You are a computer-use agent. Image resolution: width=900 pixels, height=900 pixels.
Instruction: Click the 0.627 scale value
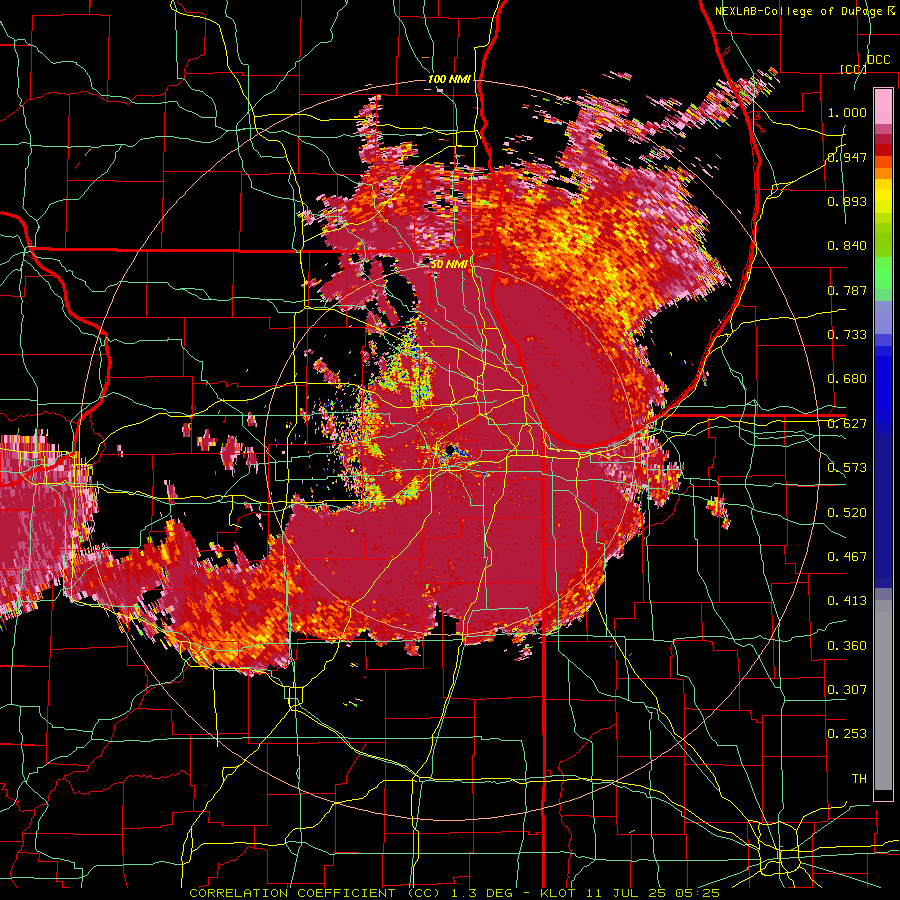tap(847, 424)
